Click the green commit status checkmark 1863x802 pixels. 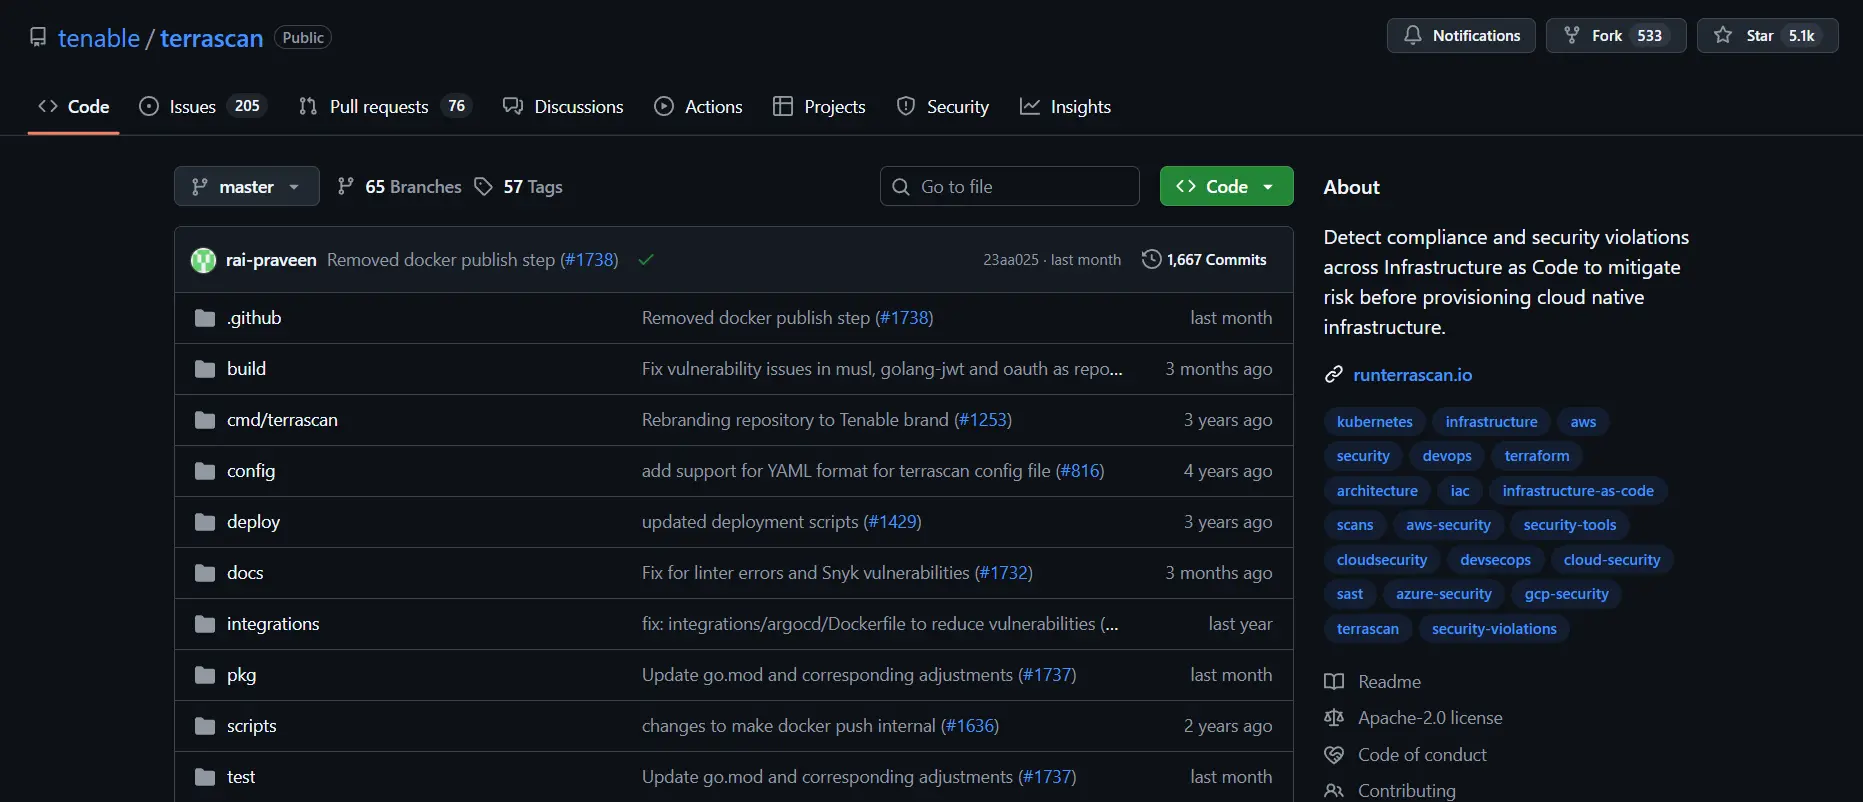click(646, 260)
